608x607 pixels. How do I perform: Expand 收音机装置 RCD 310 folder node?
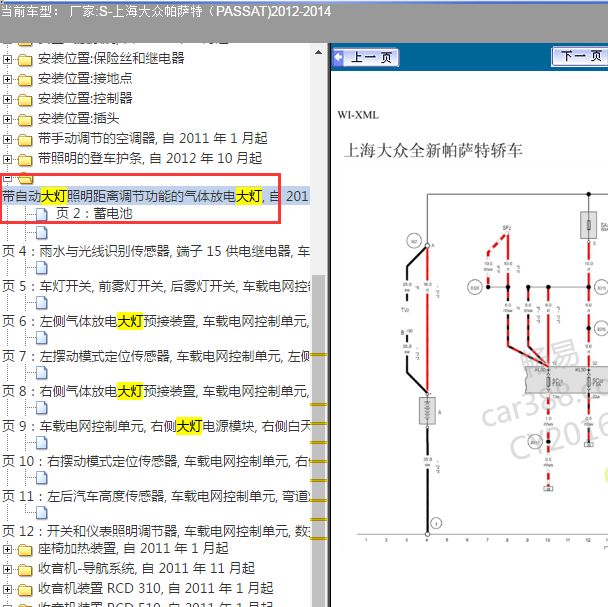(7, 590)
